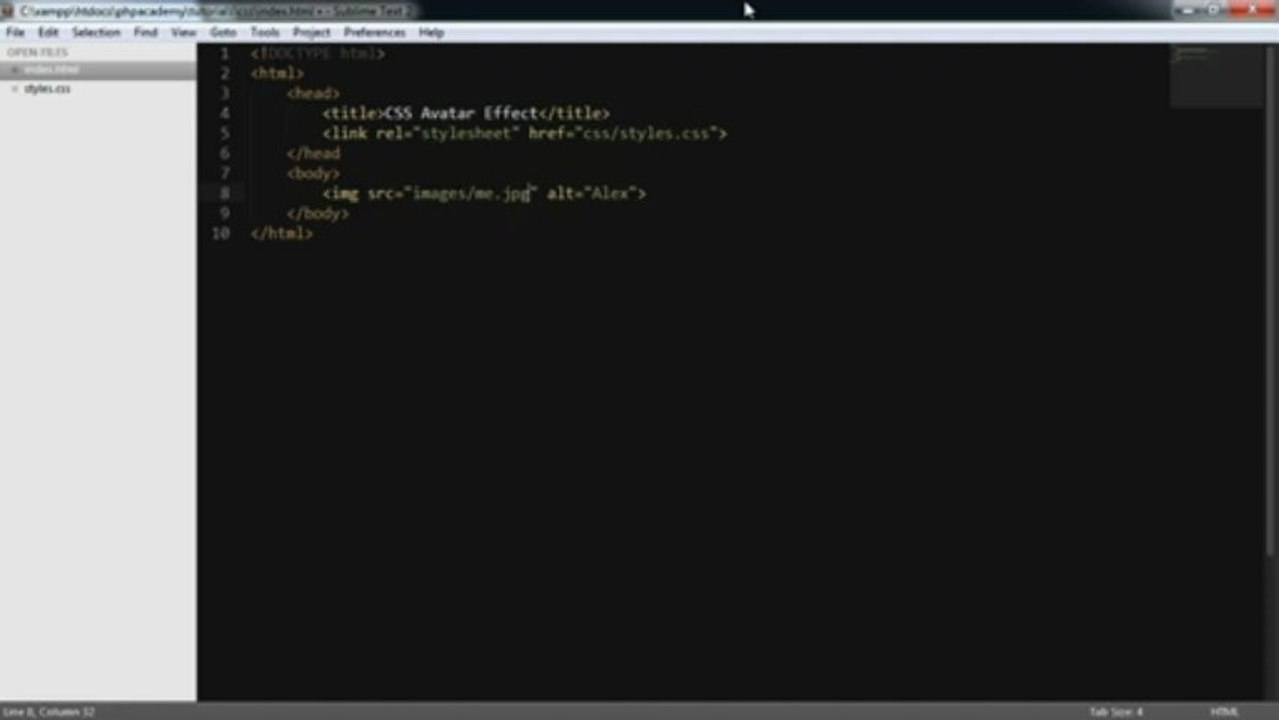
Task: Click line number 5 in the gutter
Action: pos(225,133)
